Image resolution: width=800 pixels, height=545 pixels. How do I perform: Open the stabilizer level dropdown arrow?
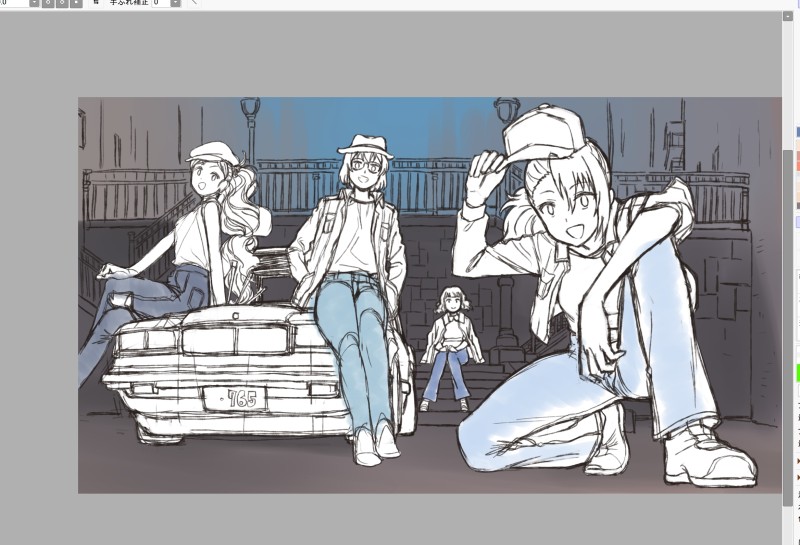(176, 3)
